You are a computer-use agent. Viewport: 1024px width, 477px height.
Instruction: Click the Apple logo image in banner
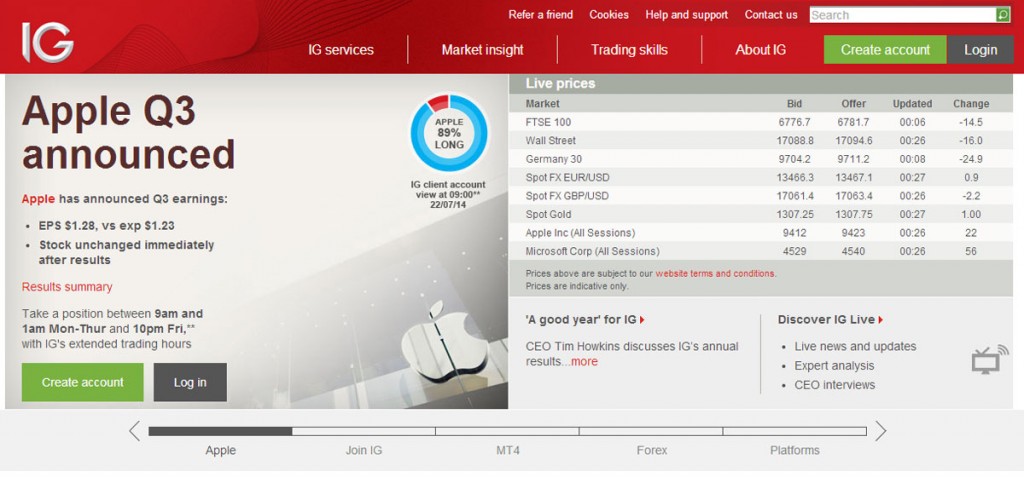444,342
